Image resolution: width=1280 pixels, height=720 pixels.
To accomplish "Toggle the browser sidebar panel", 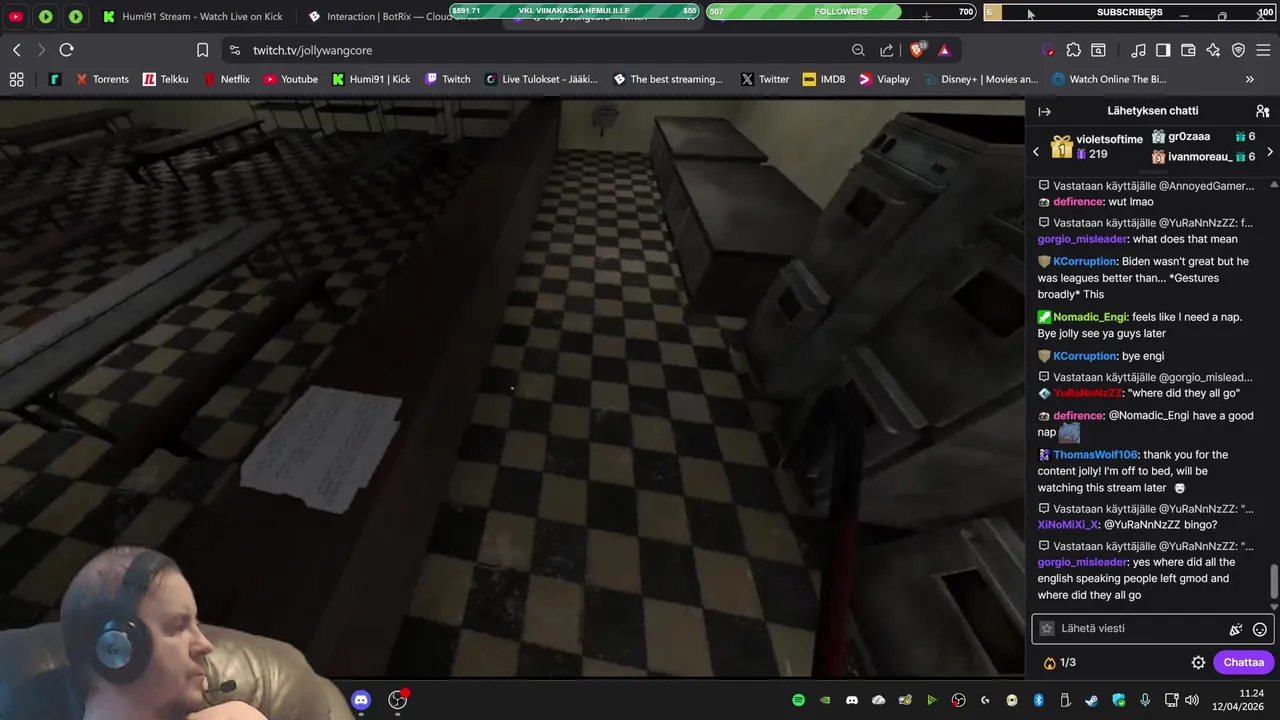I will coord(1163,50).
